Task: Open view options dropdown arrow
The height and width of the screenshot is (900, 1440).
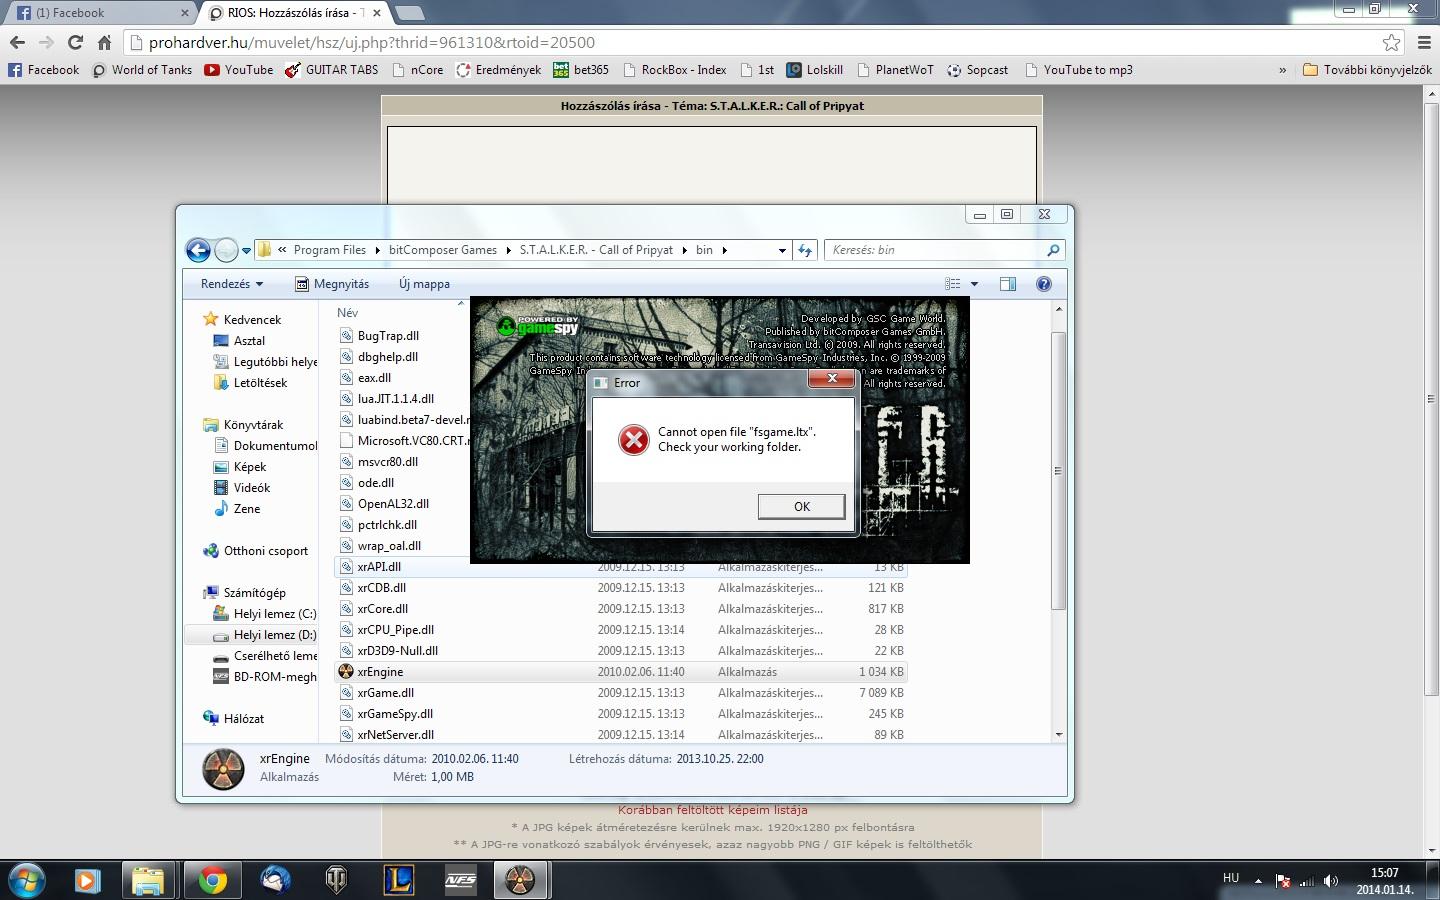Action: (x=974, y=284)
